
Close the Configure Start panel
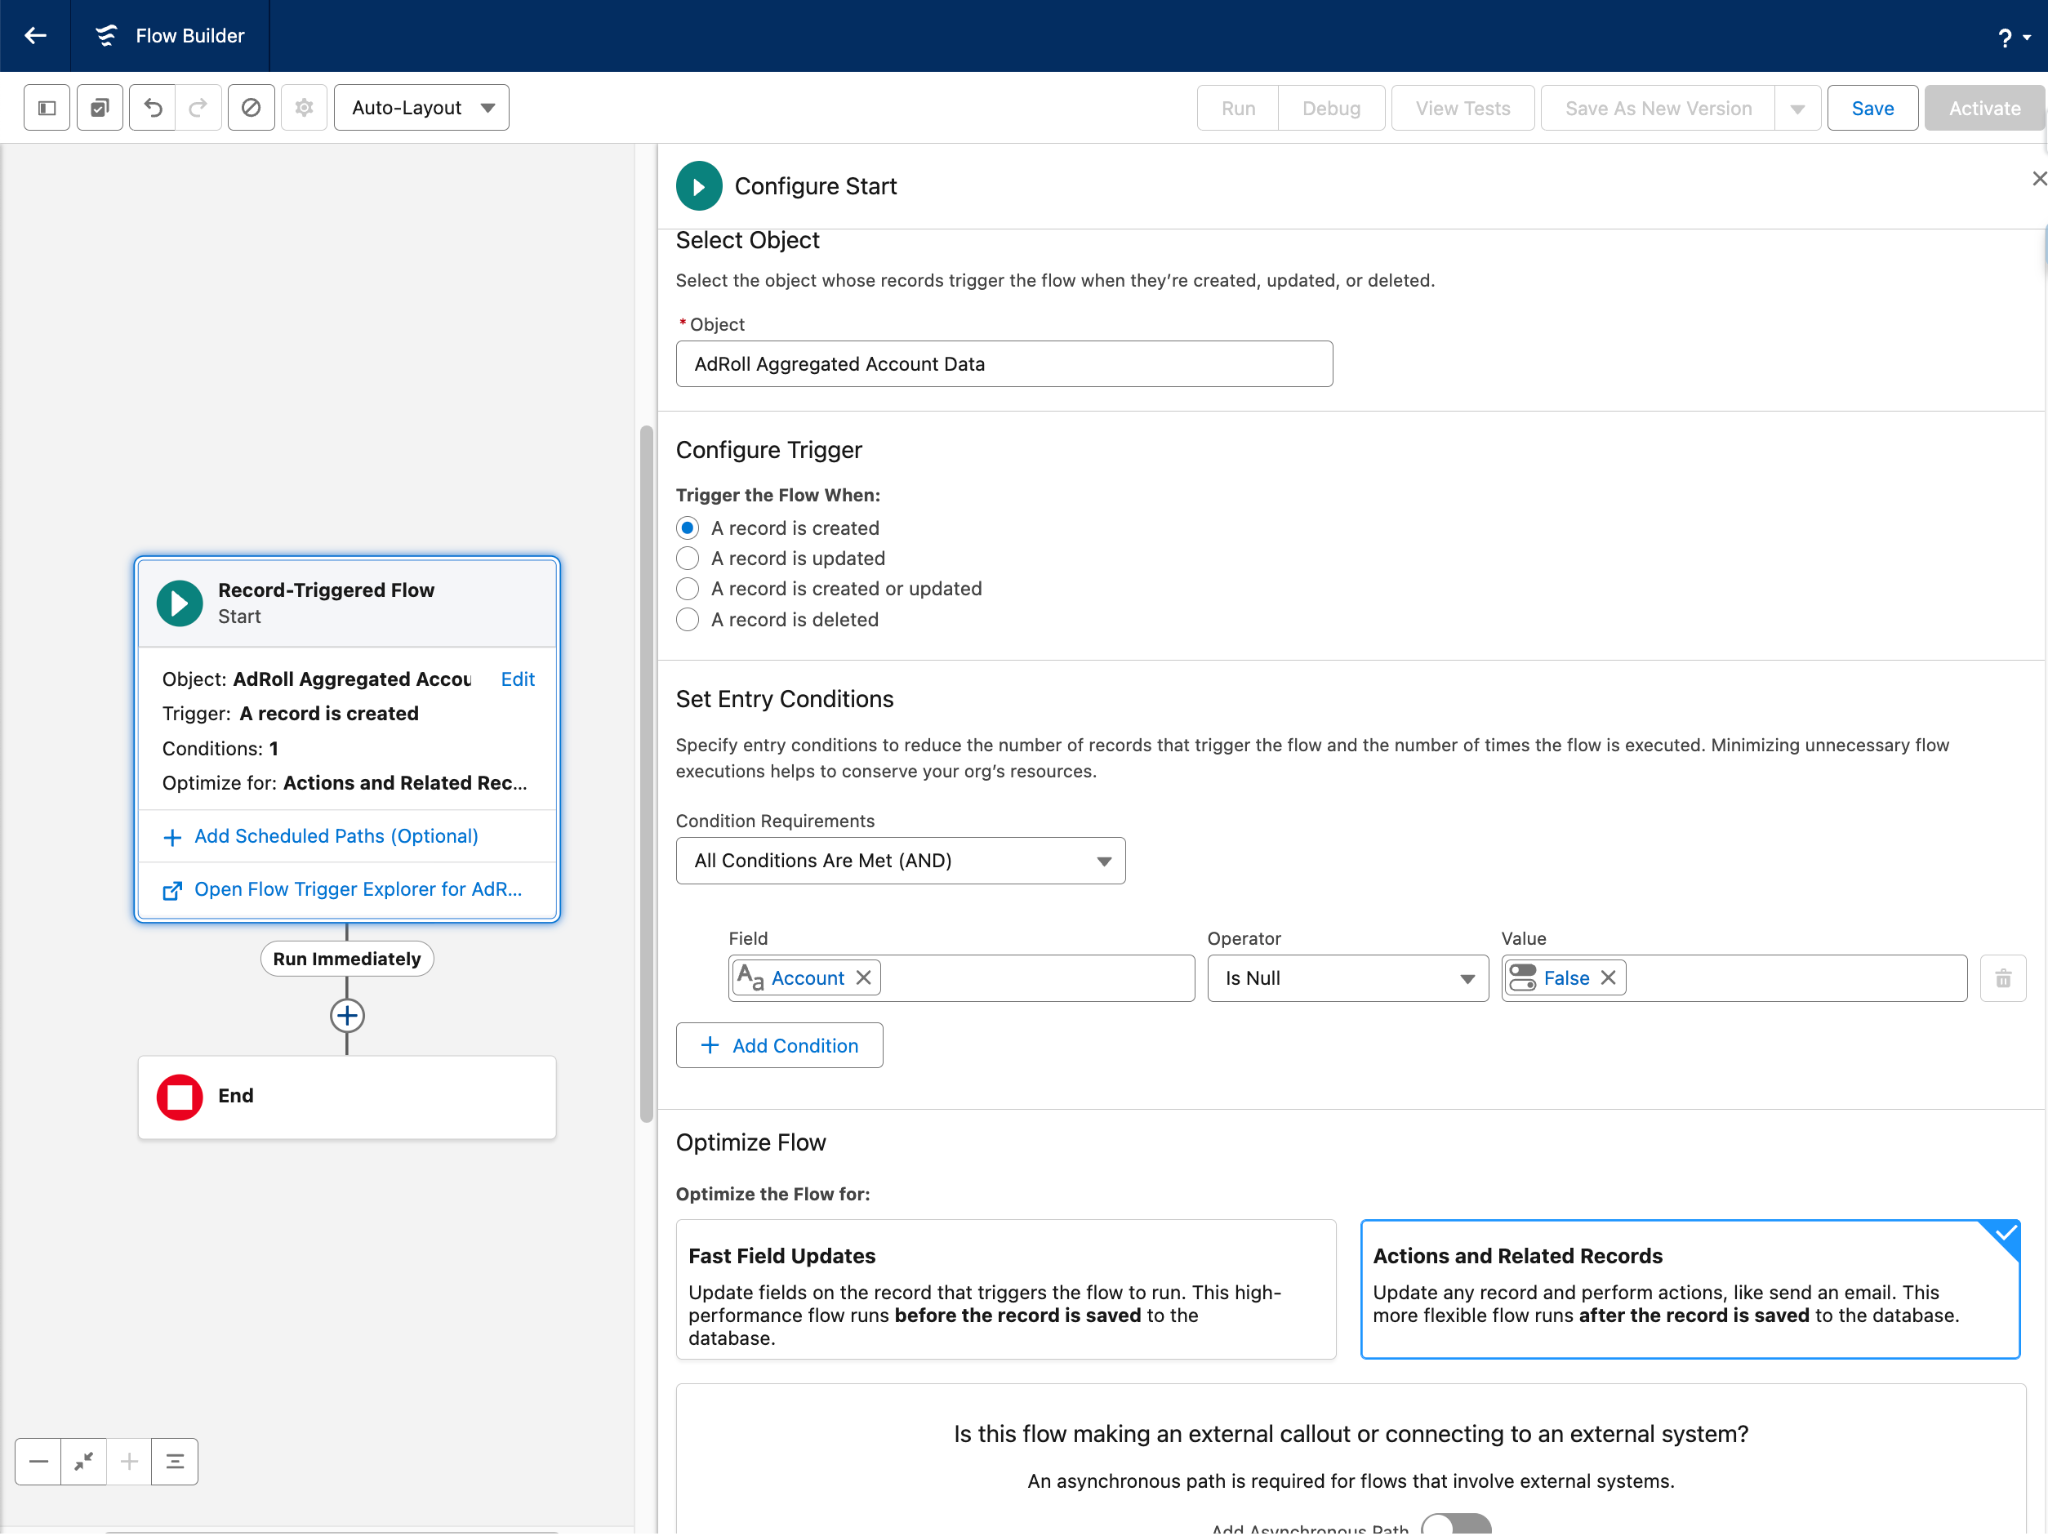point(2039,179)
